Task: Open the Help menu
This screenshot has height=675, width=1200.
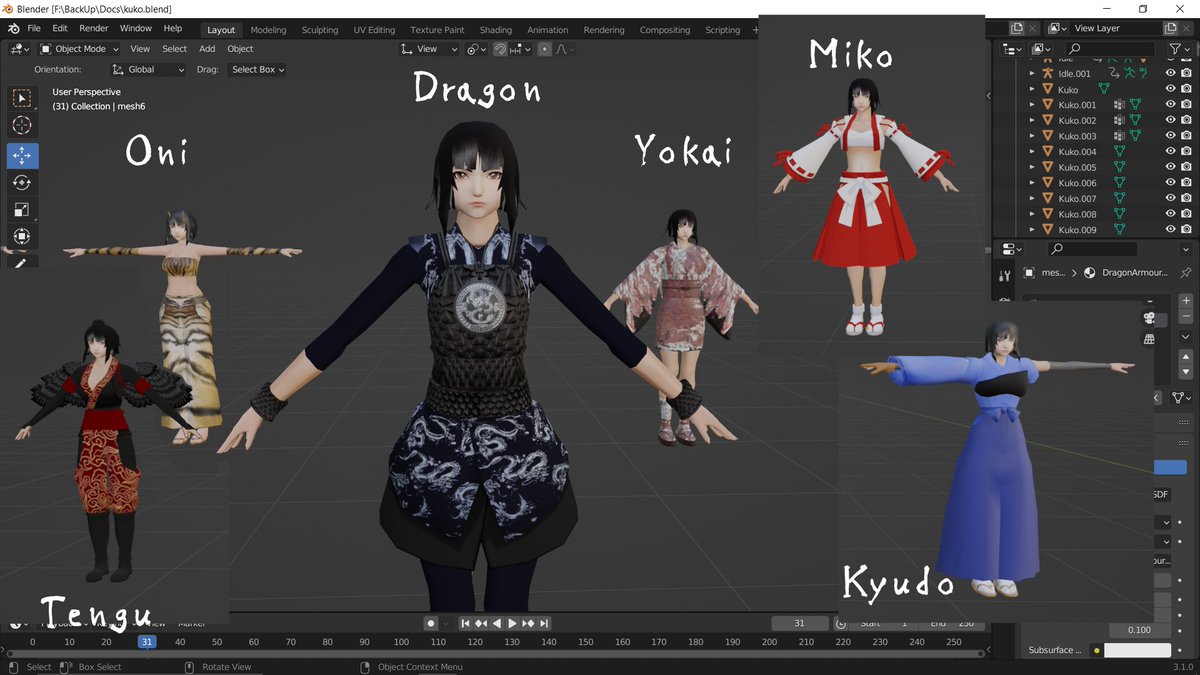Action: click(172, 29)
